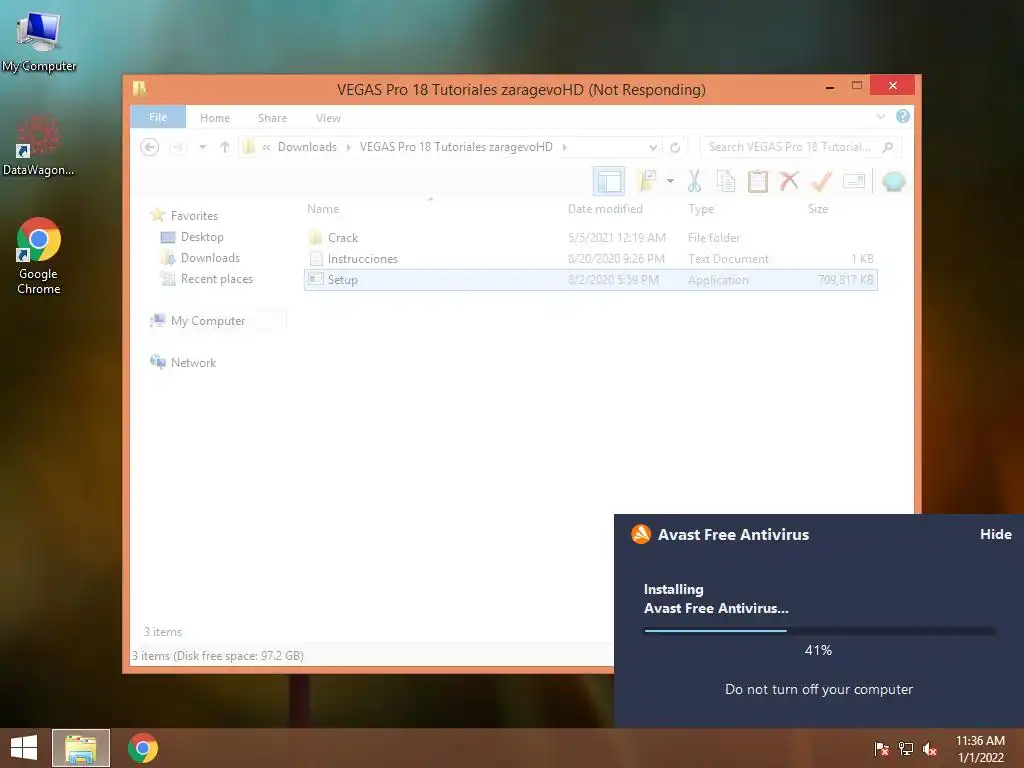Screen dimensions: 1024x768
Task: Open recent locations dropdown arrow
Action: pyautogui.click(x=202, y=147)
